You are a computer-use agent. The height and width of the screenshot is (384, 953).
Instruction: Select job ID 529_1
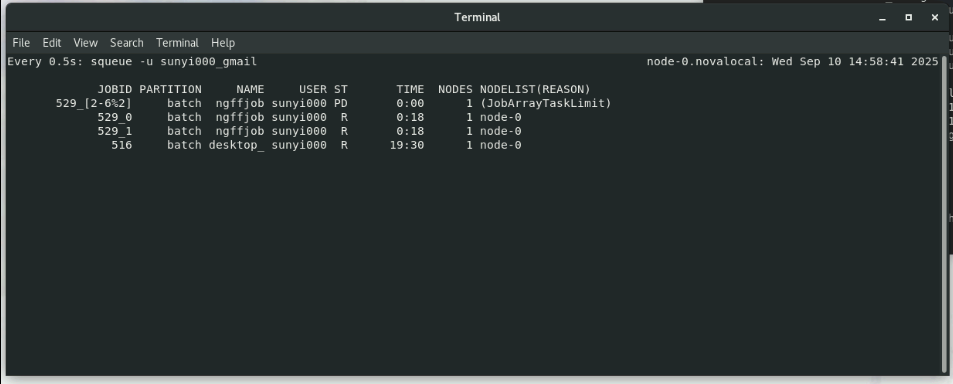click(114, 131)
